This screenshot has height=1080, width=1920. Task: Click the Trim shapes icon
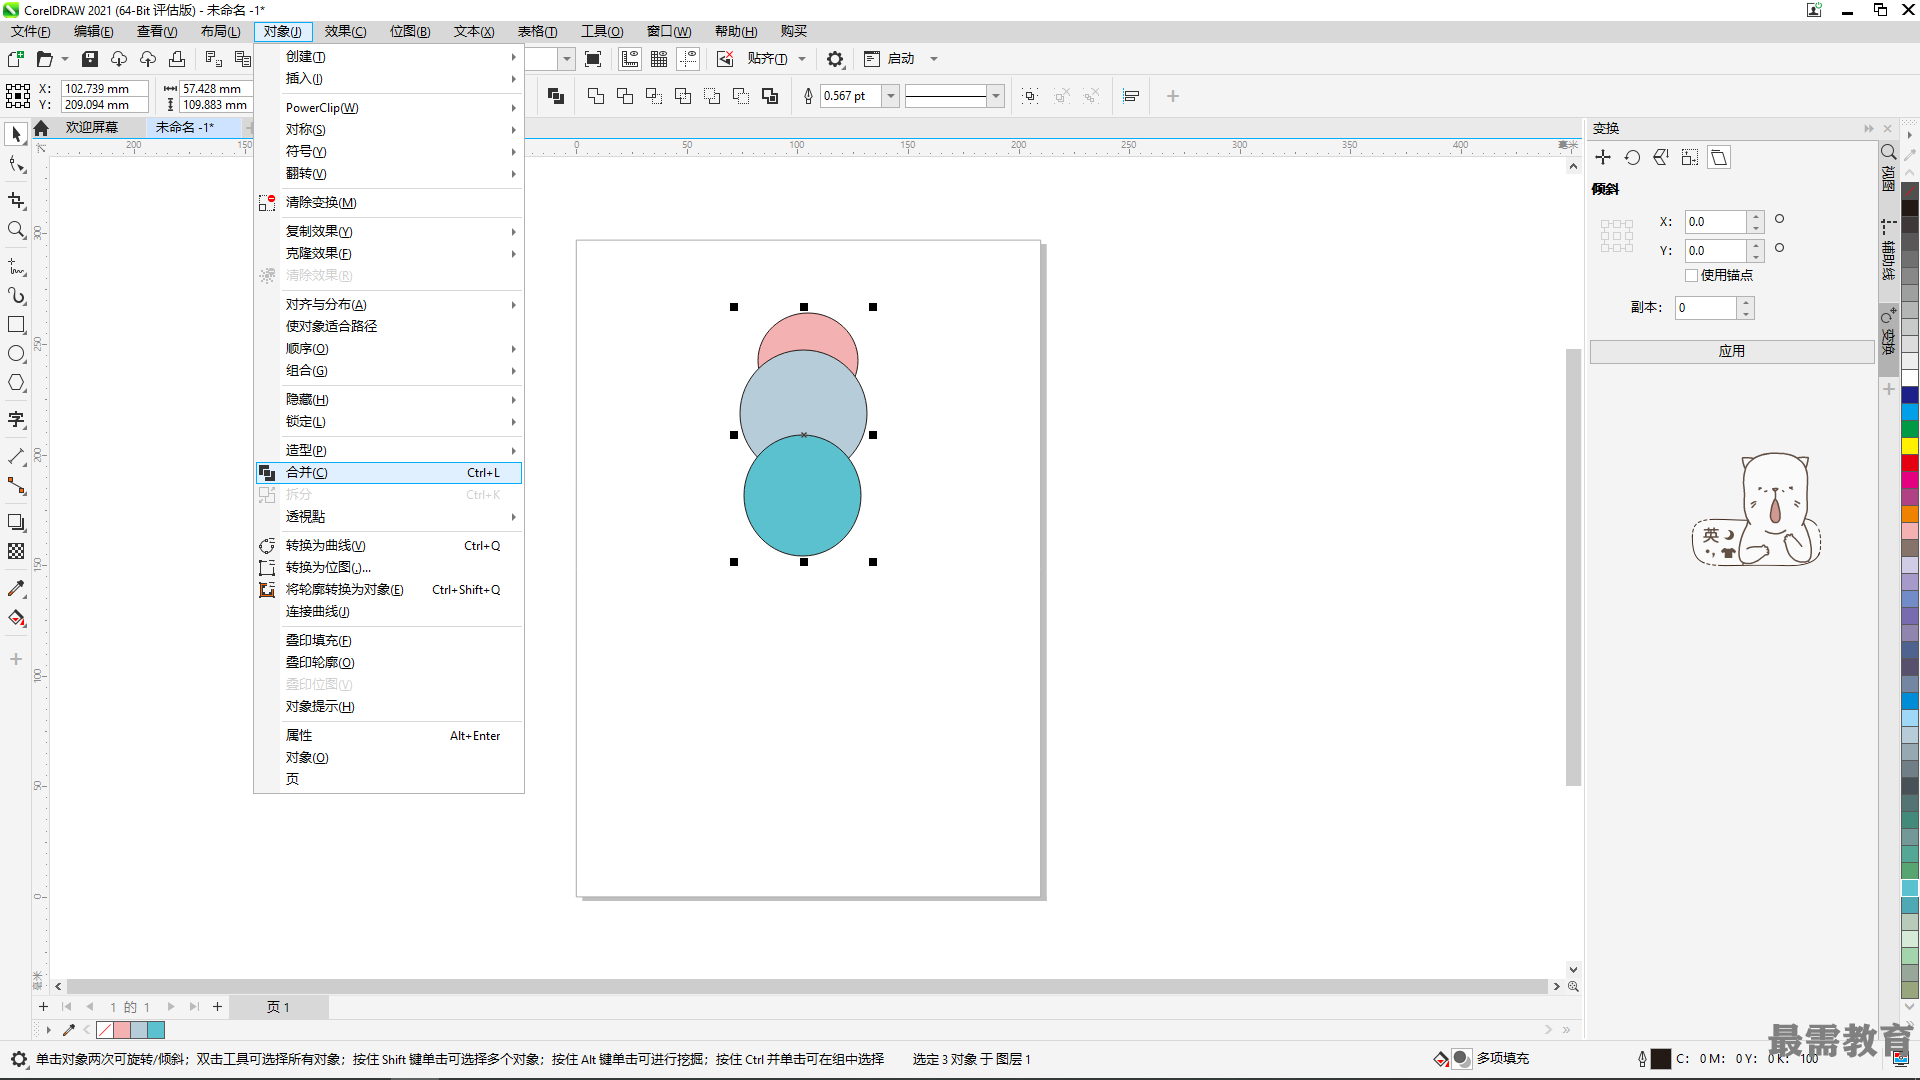point(625,96)
